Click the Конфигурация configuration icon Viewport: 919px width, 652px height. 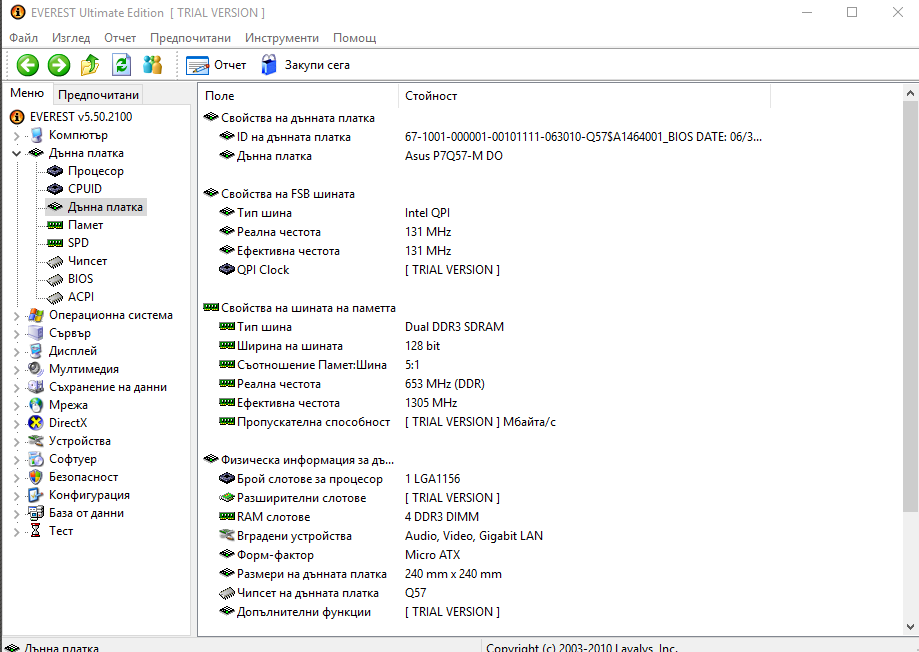click(36, 495)
